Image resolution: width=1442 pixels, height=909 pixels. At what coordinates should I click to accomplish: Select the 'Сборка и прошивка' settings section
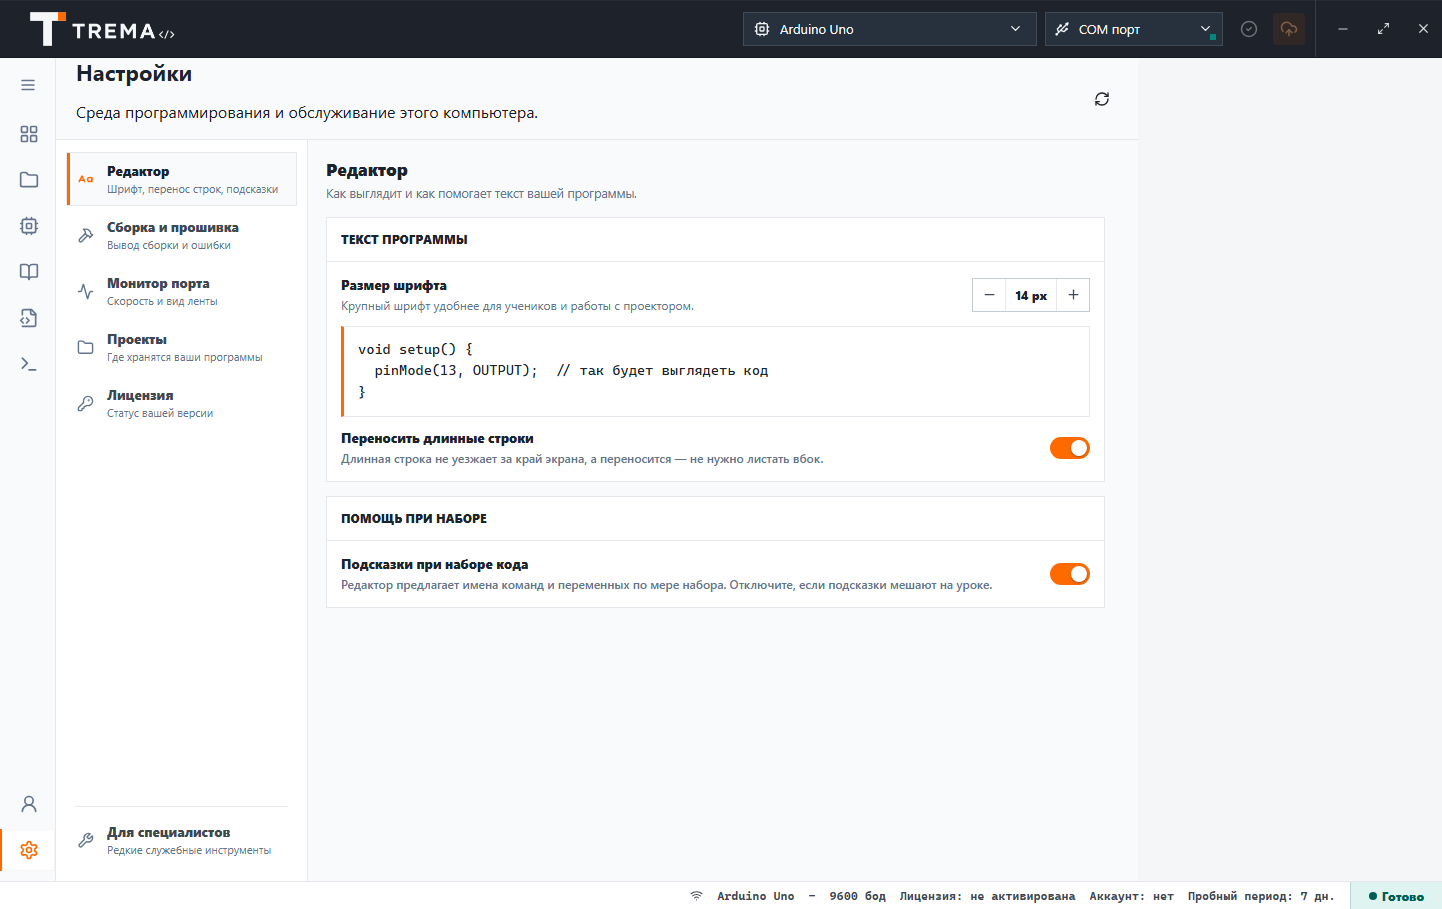point(182,235)
